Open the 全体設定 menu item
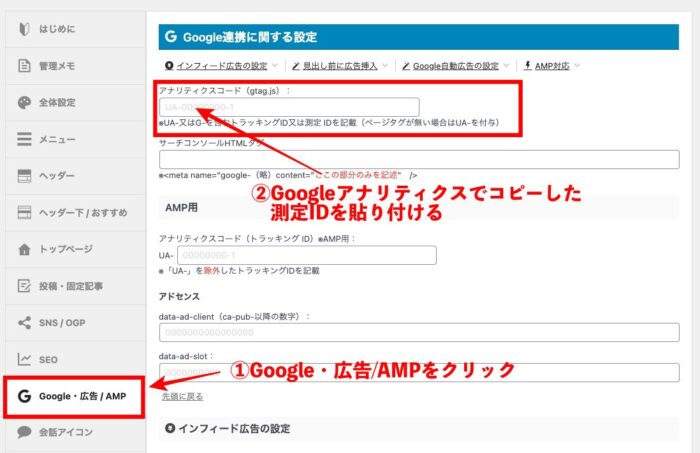 point(75,102)
